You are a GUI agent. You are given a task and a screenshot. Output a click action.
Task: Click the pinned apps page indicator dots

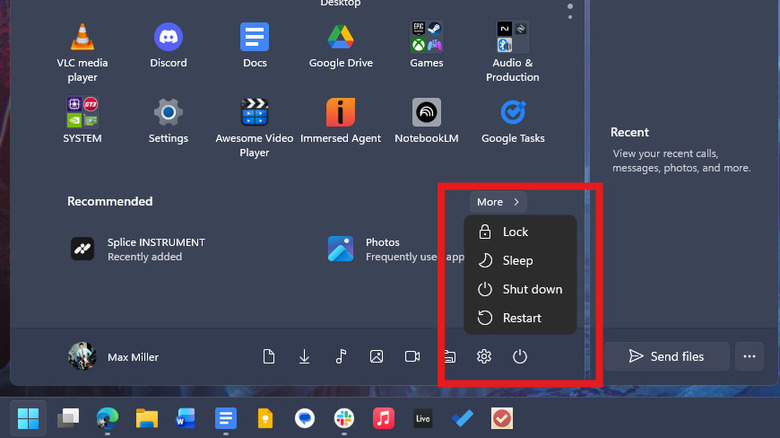click(x=570, y=11)
